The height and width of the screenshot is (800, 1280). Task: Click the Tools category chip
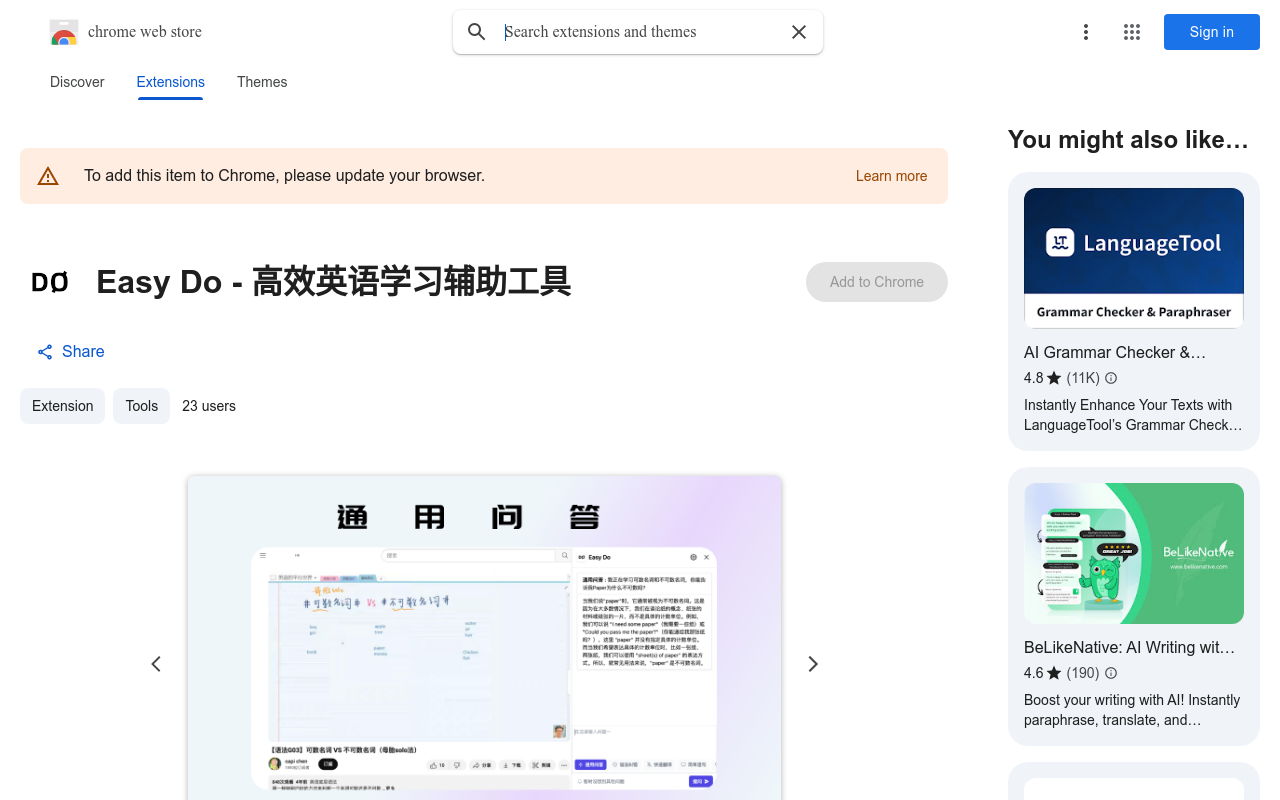click(142, 406)
